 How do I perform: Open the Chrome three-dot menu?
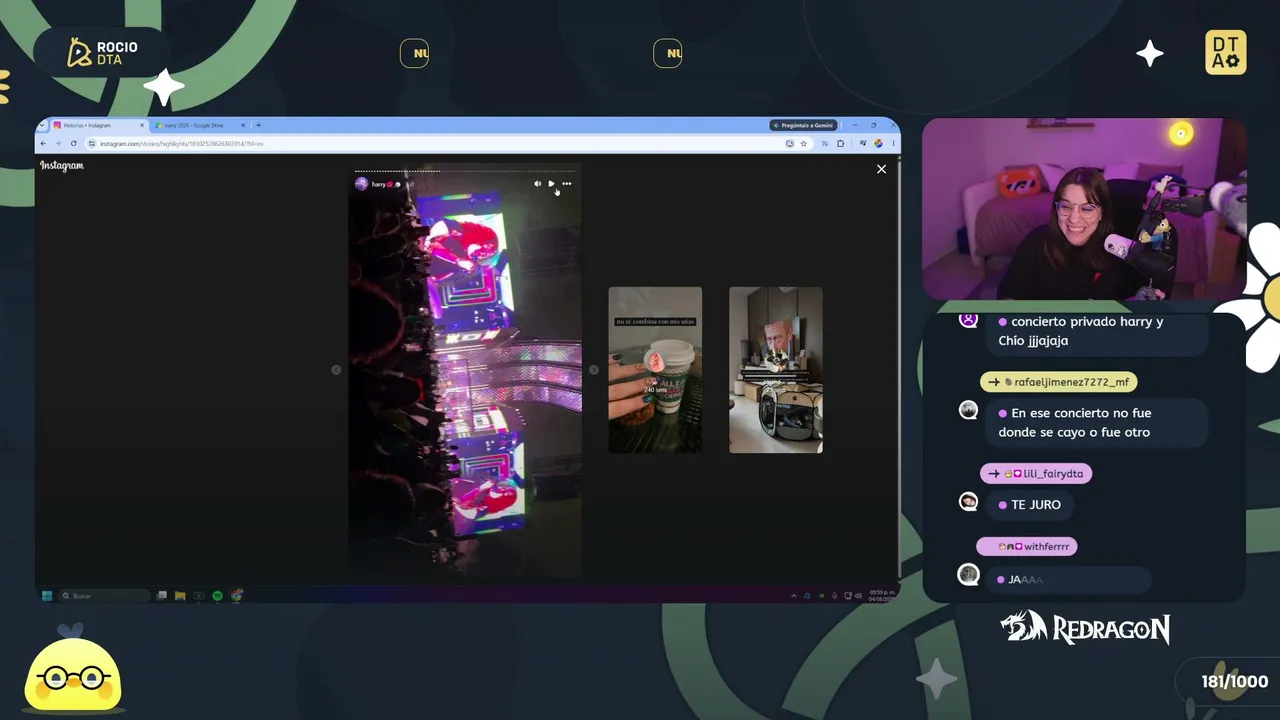[x=893, y=144]
